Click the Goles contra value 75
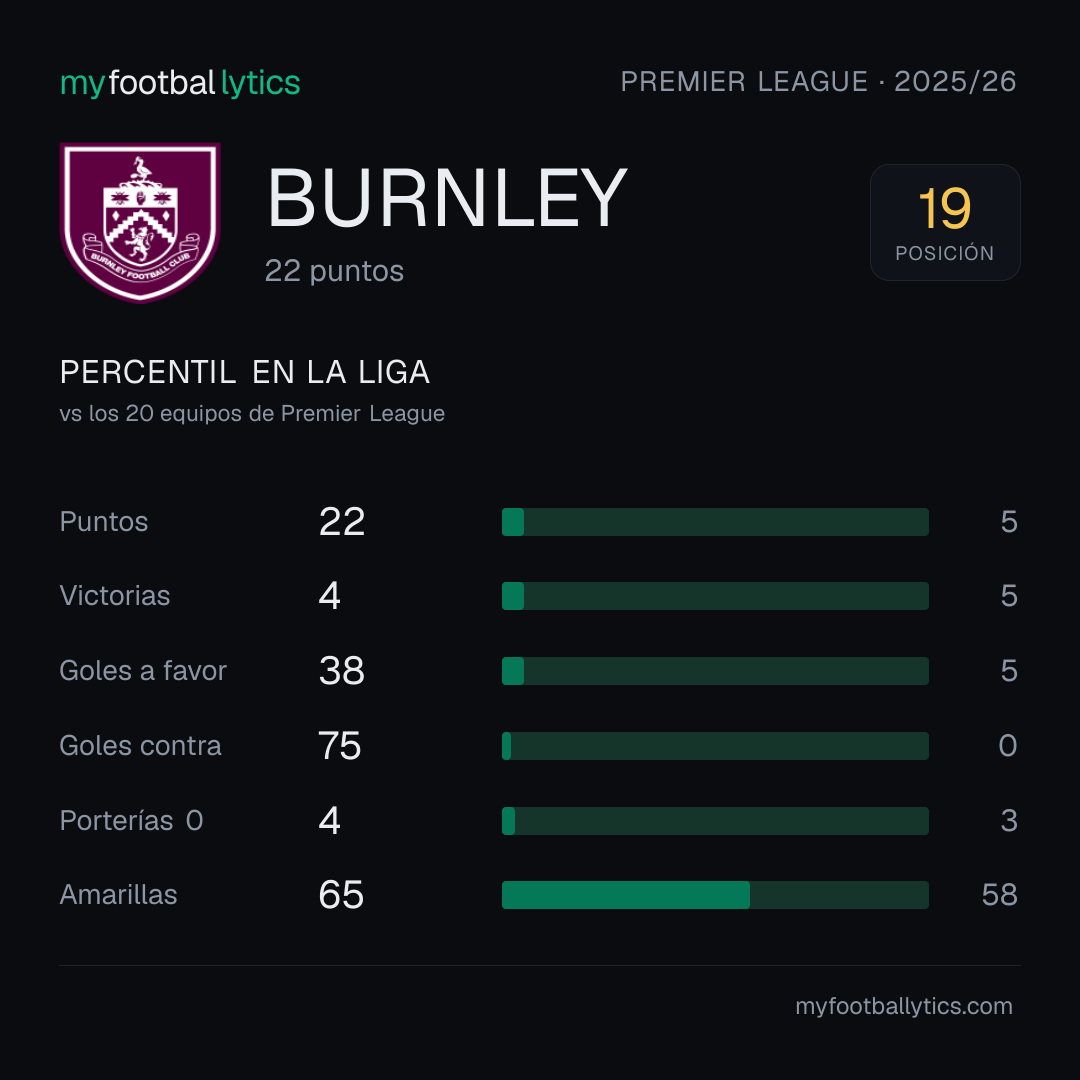This screenshot has height=1080, width=1080. point(340,746)
